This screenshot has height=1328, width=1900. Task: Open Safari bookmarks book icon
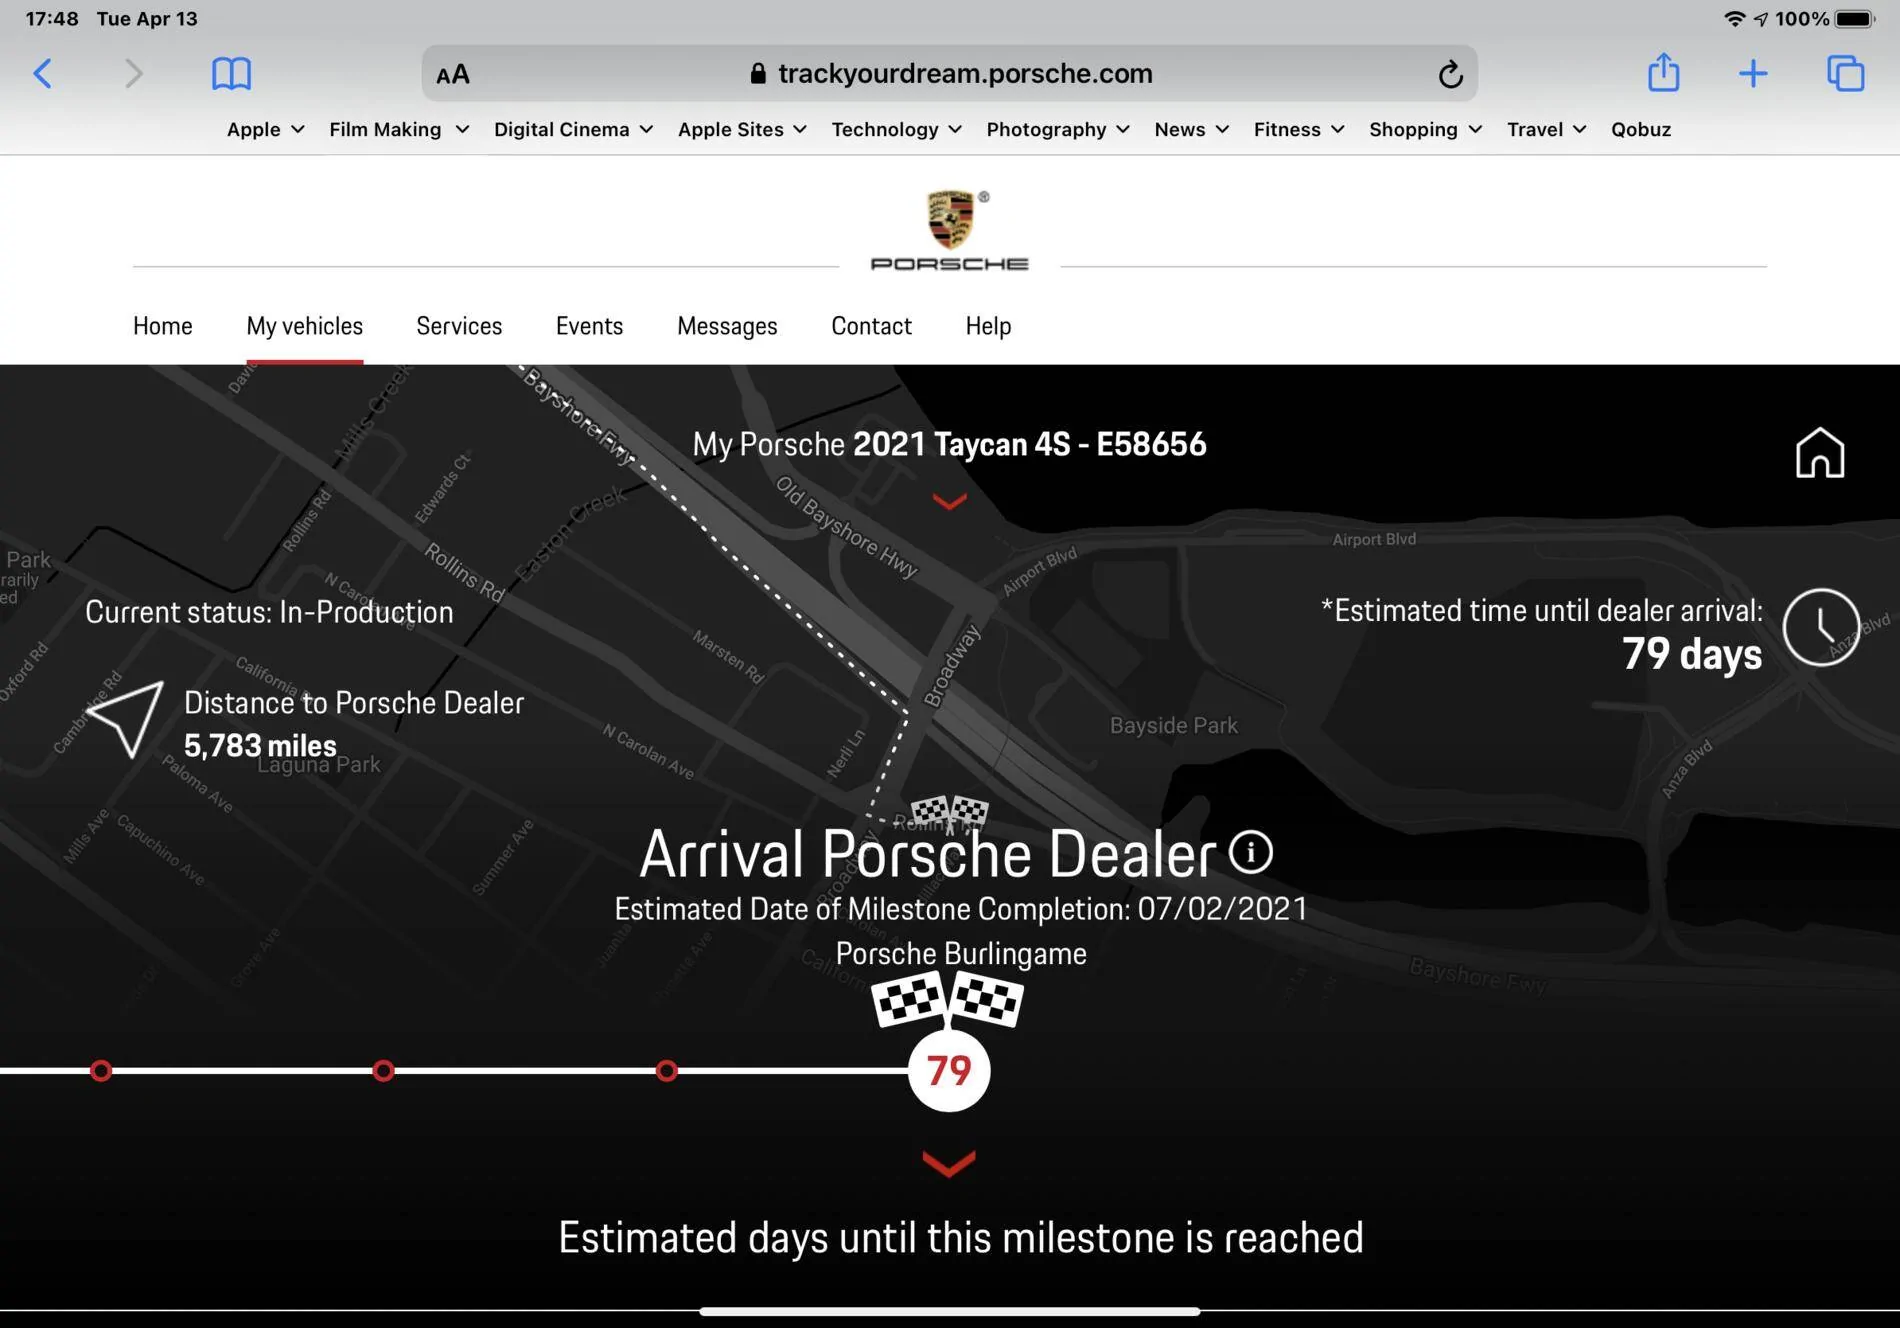[x=231, y=73]
